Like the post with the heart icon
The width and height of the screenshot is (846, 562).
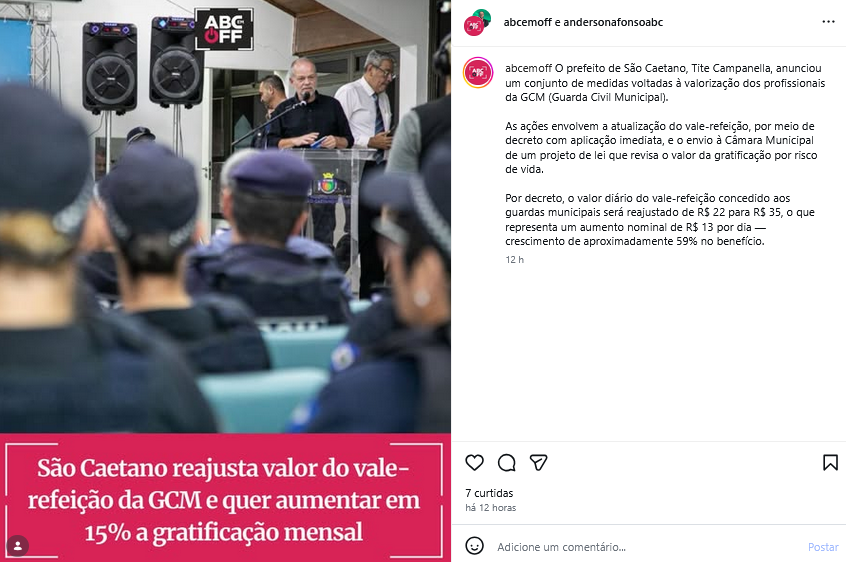[x=474, y=462]
